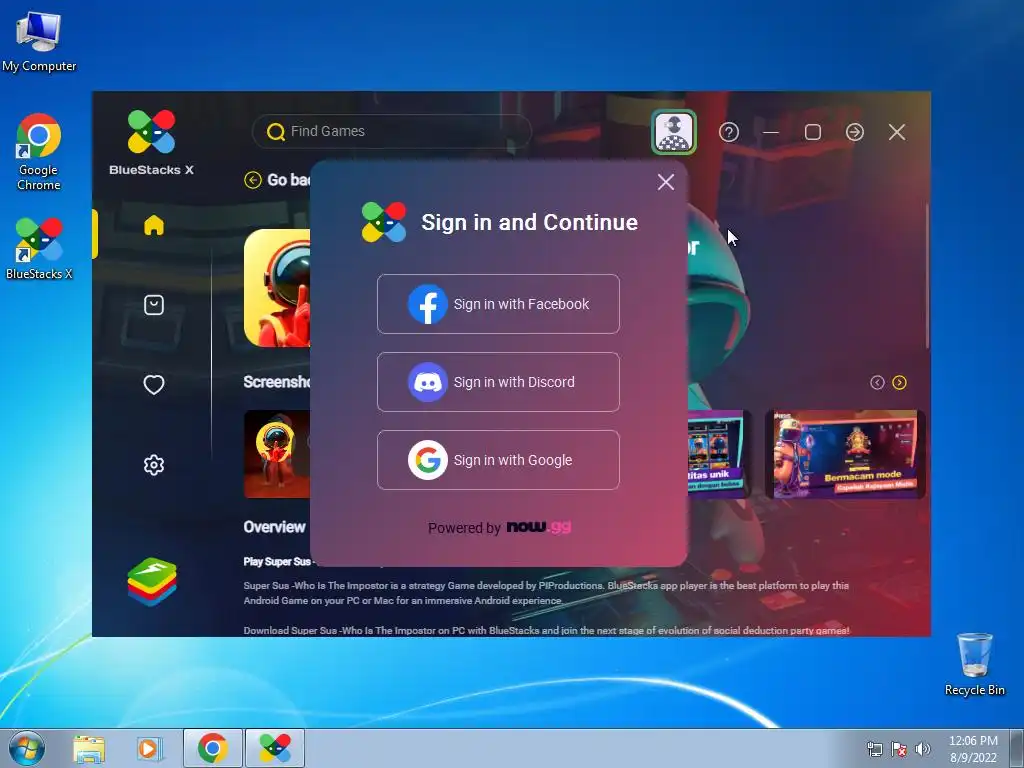Click the taskbar clock showing 12:06 PM
This screenshot has width=1024, height=768.
pyautogui.click(x=973, y=748)
